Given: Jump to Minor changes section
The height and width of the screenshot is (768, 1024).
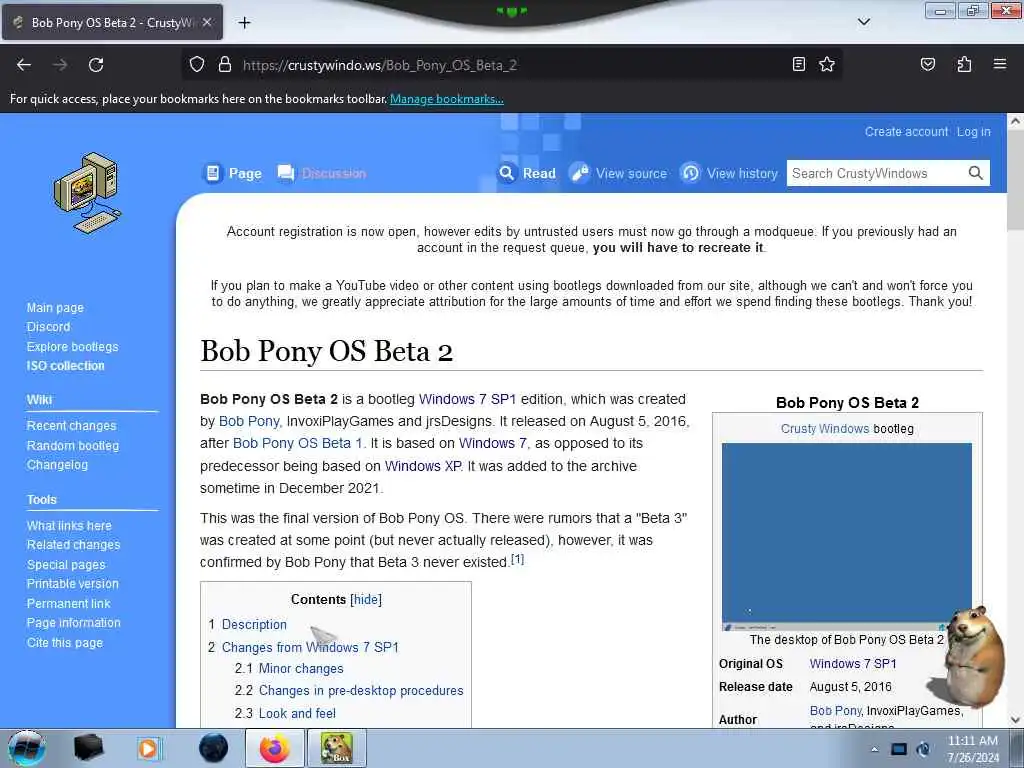Looking at the screenshot, I should point(301,669).
